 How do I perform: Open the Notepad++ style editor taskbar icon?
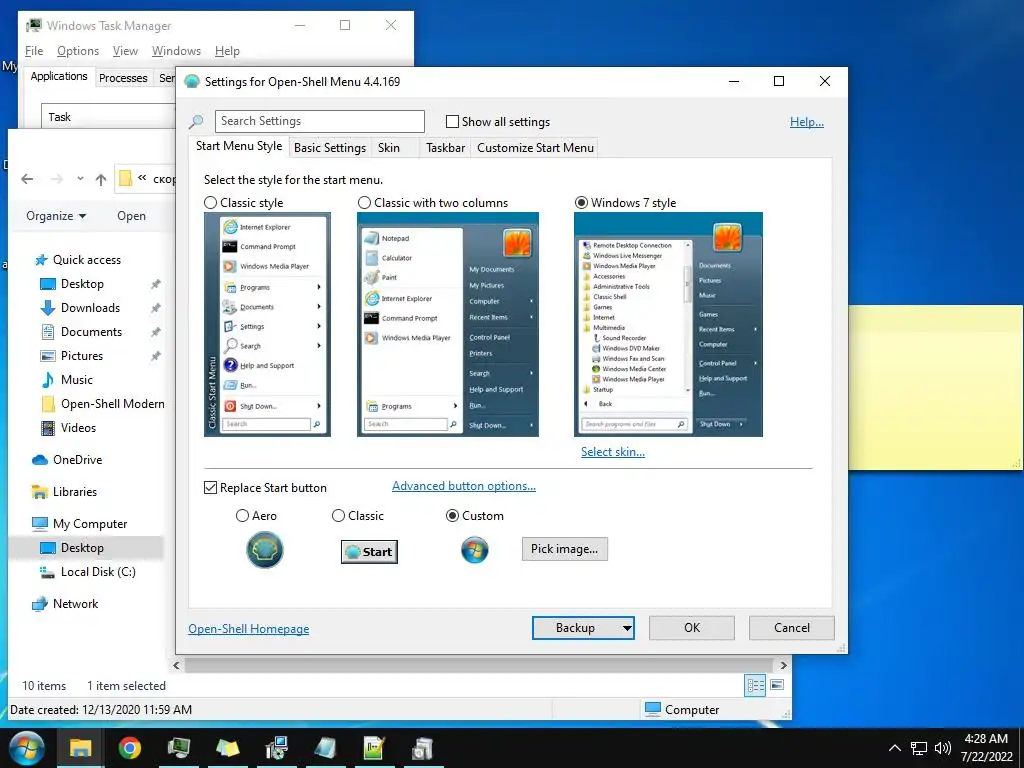click(374, 748)
